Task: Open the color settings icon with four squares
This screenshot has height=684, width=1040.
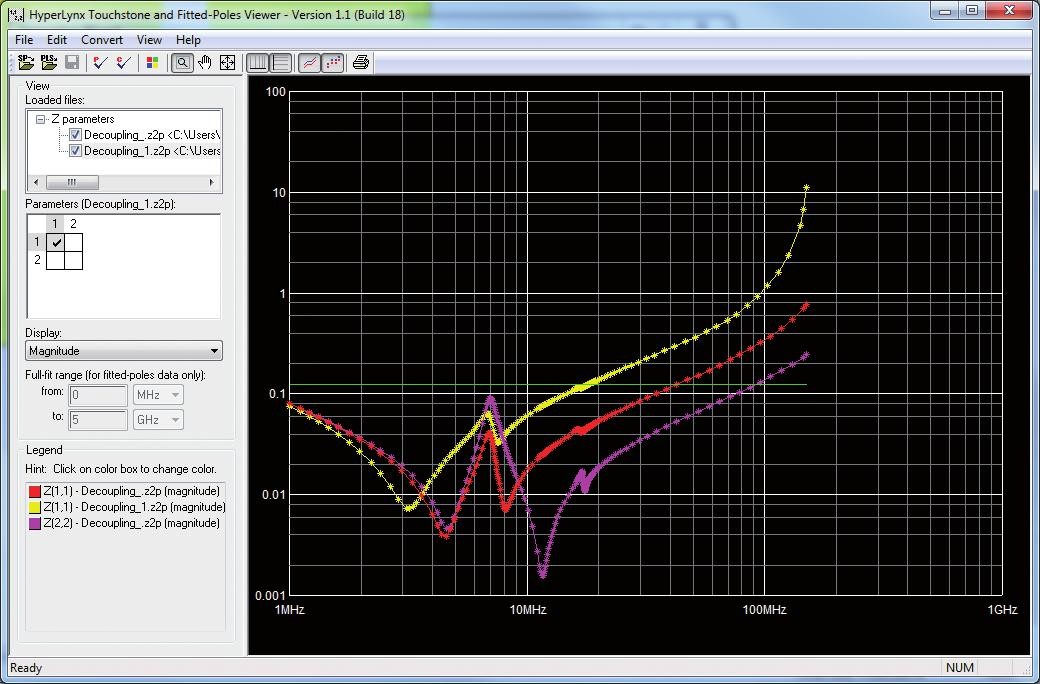Action: (x=152, y=63)
